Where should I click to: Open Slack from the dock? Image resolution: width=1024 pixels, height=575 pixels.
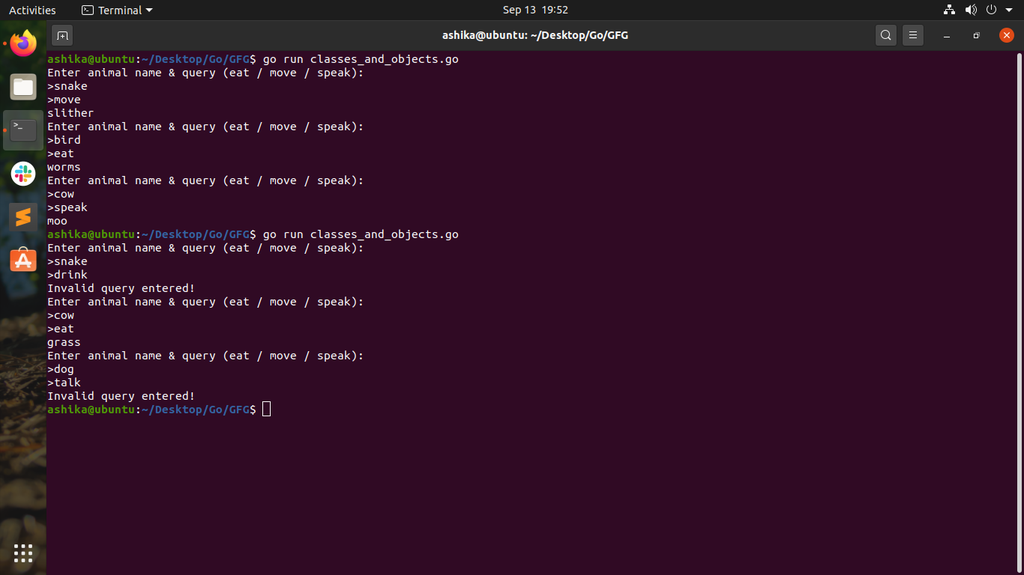click(x=23, y=174)
